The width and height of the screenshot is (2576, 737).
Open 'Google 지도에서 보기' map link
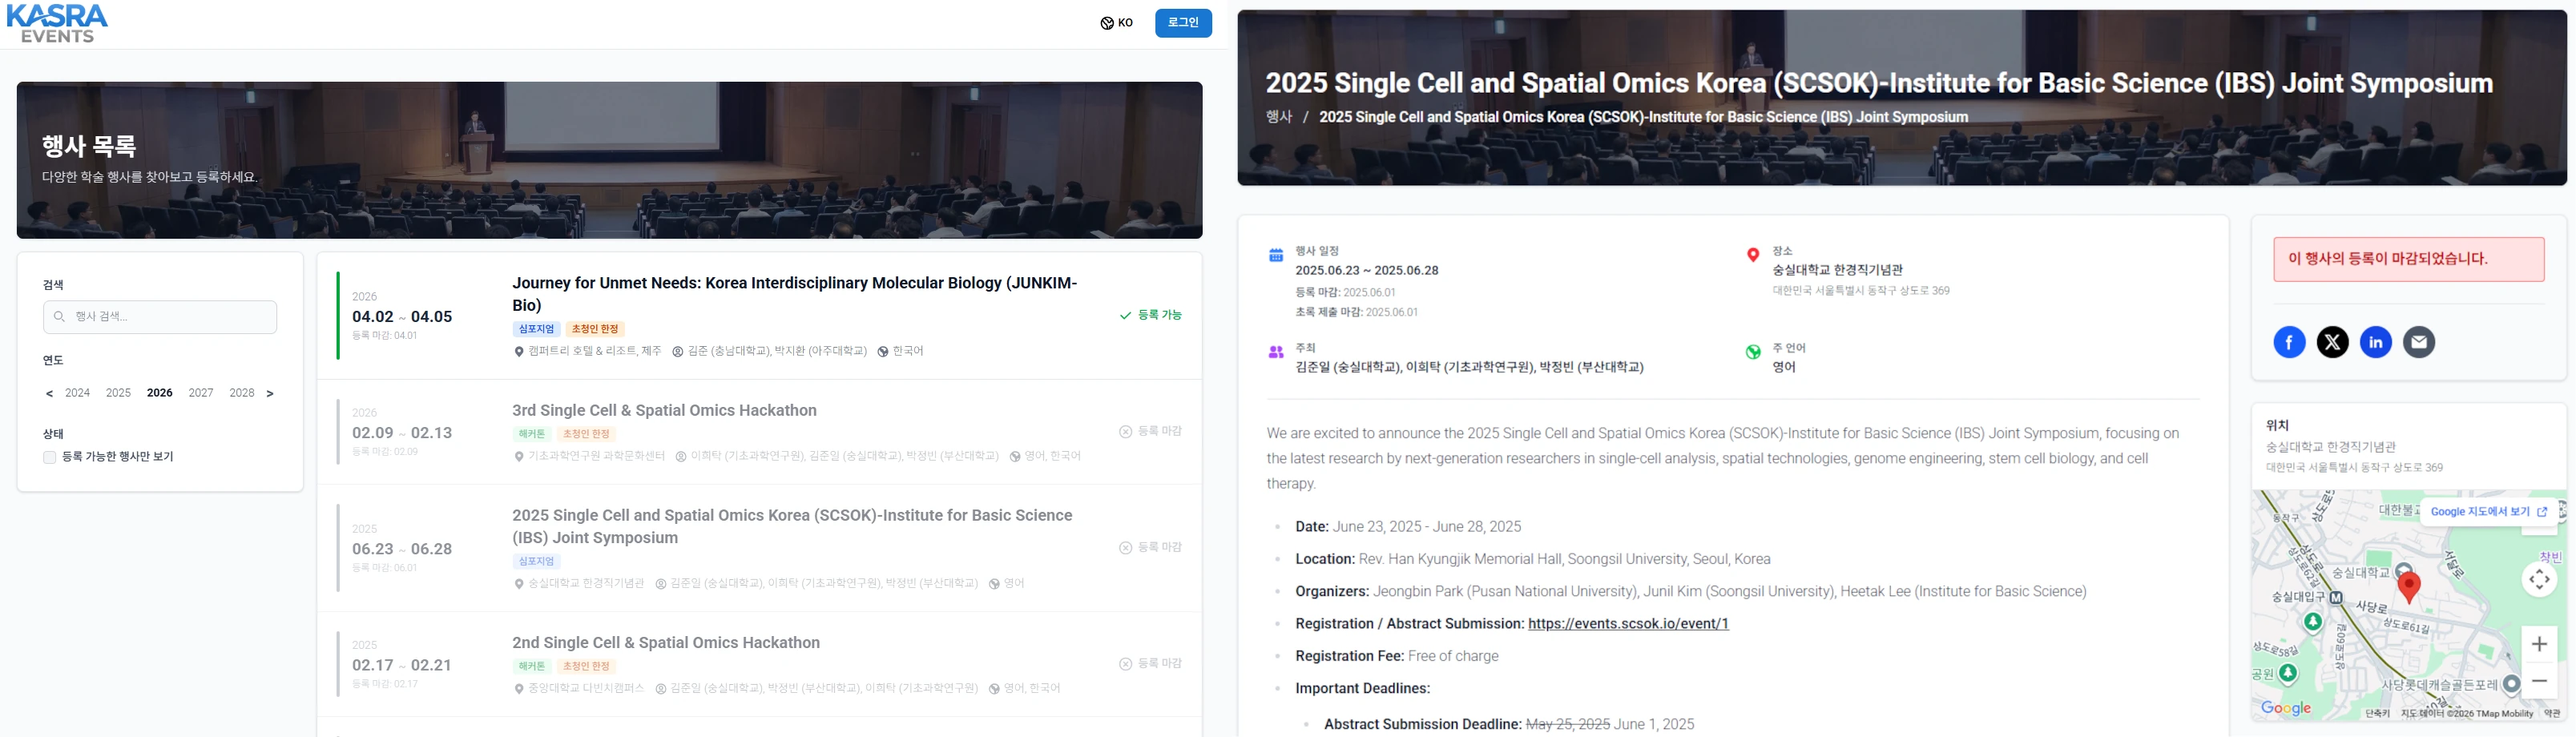coord(2487,512)
